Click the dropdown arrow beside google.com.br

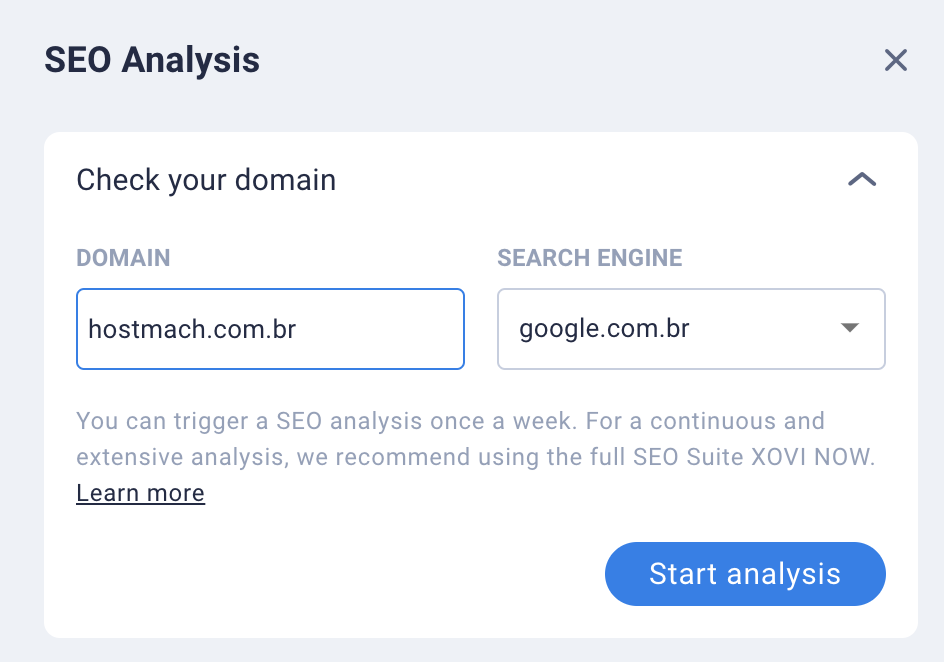pyautogui.click(x=849, y=327)
